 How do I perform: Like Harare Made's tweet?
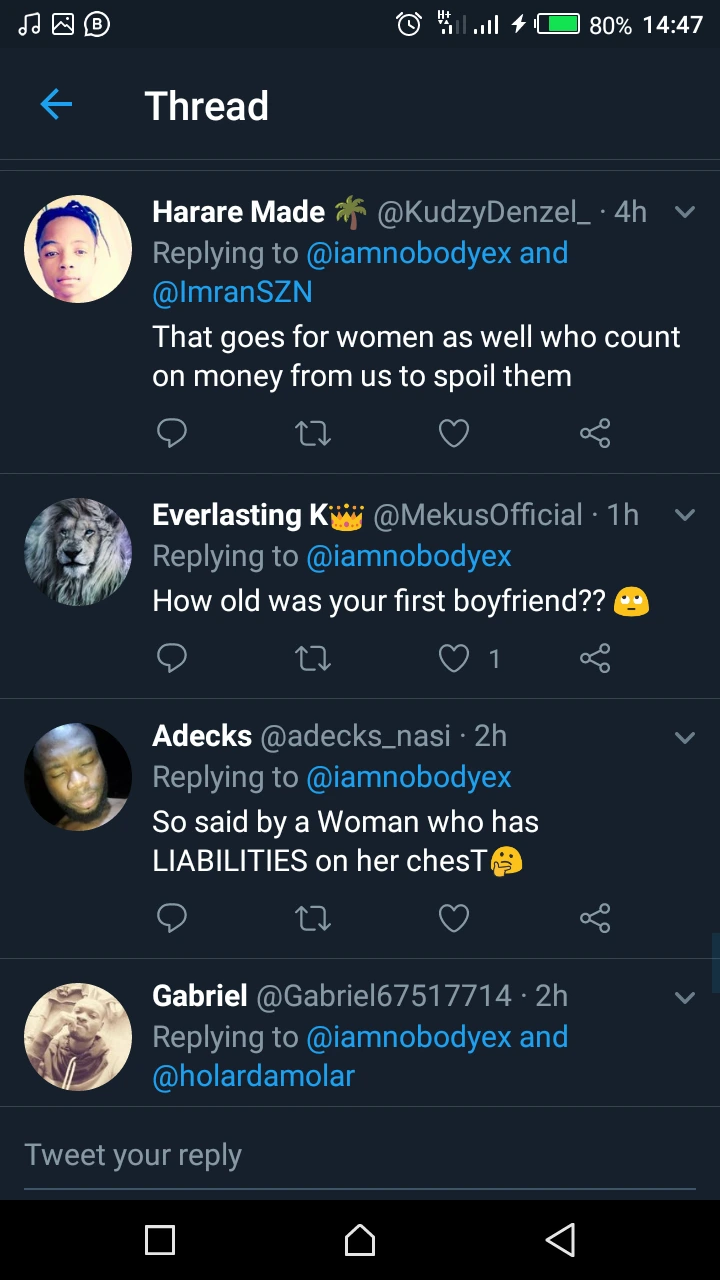click(x=454, y=433)
